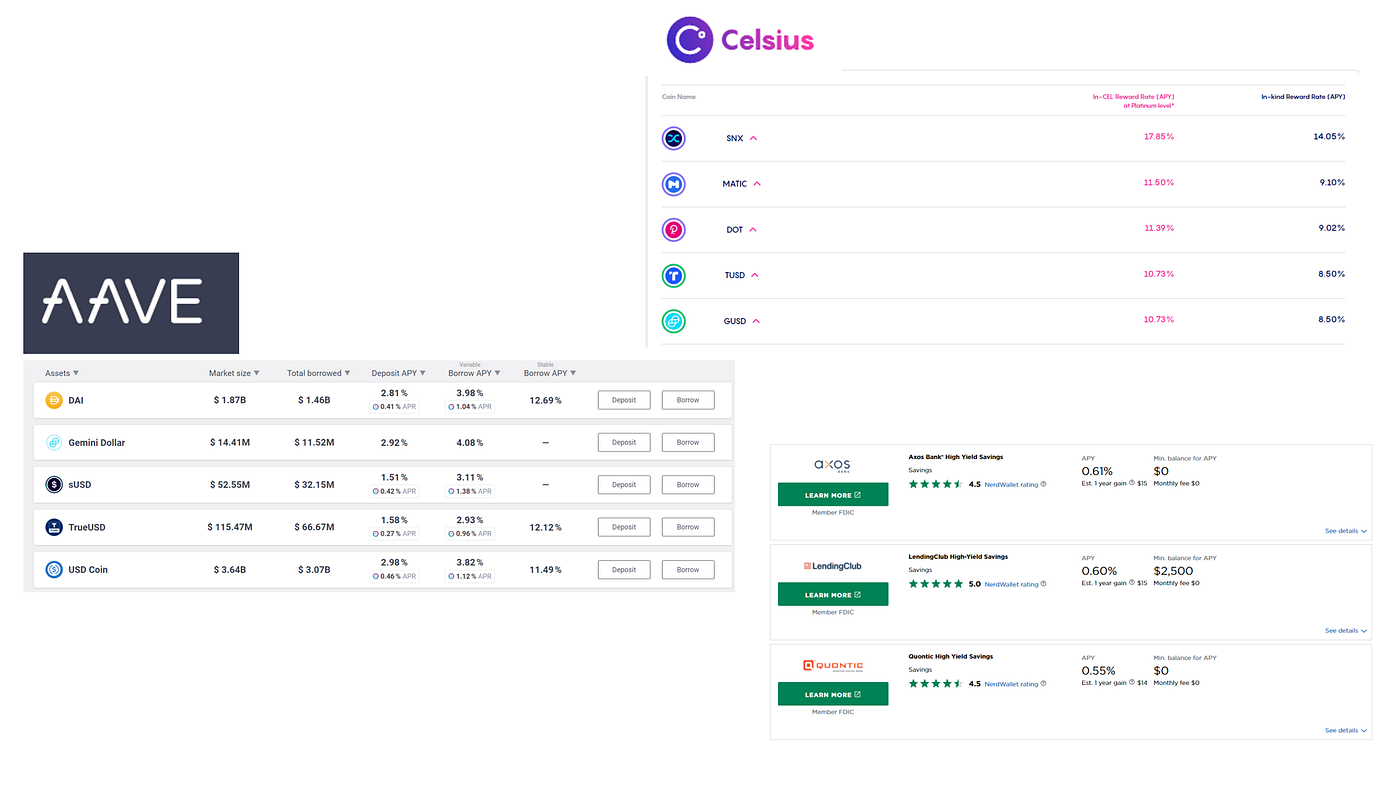
Task: Click Deposit button for USD Coin
Action: (624, 570)
